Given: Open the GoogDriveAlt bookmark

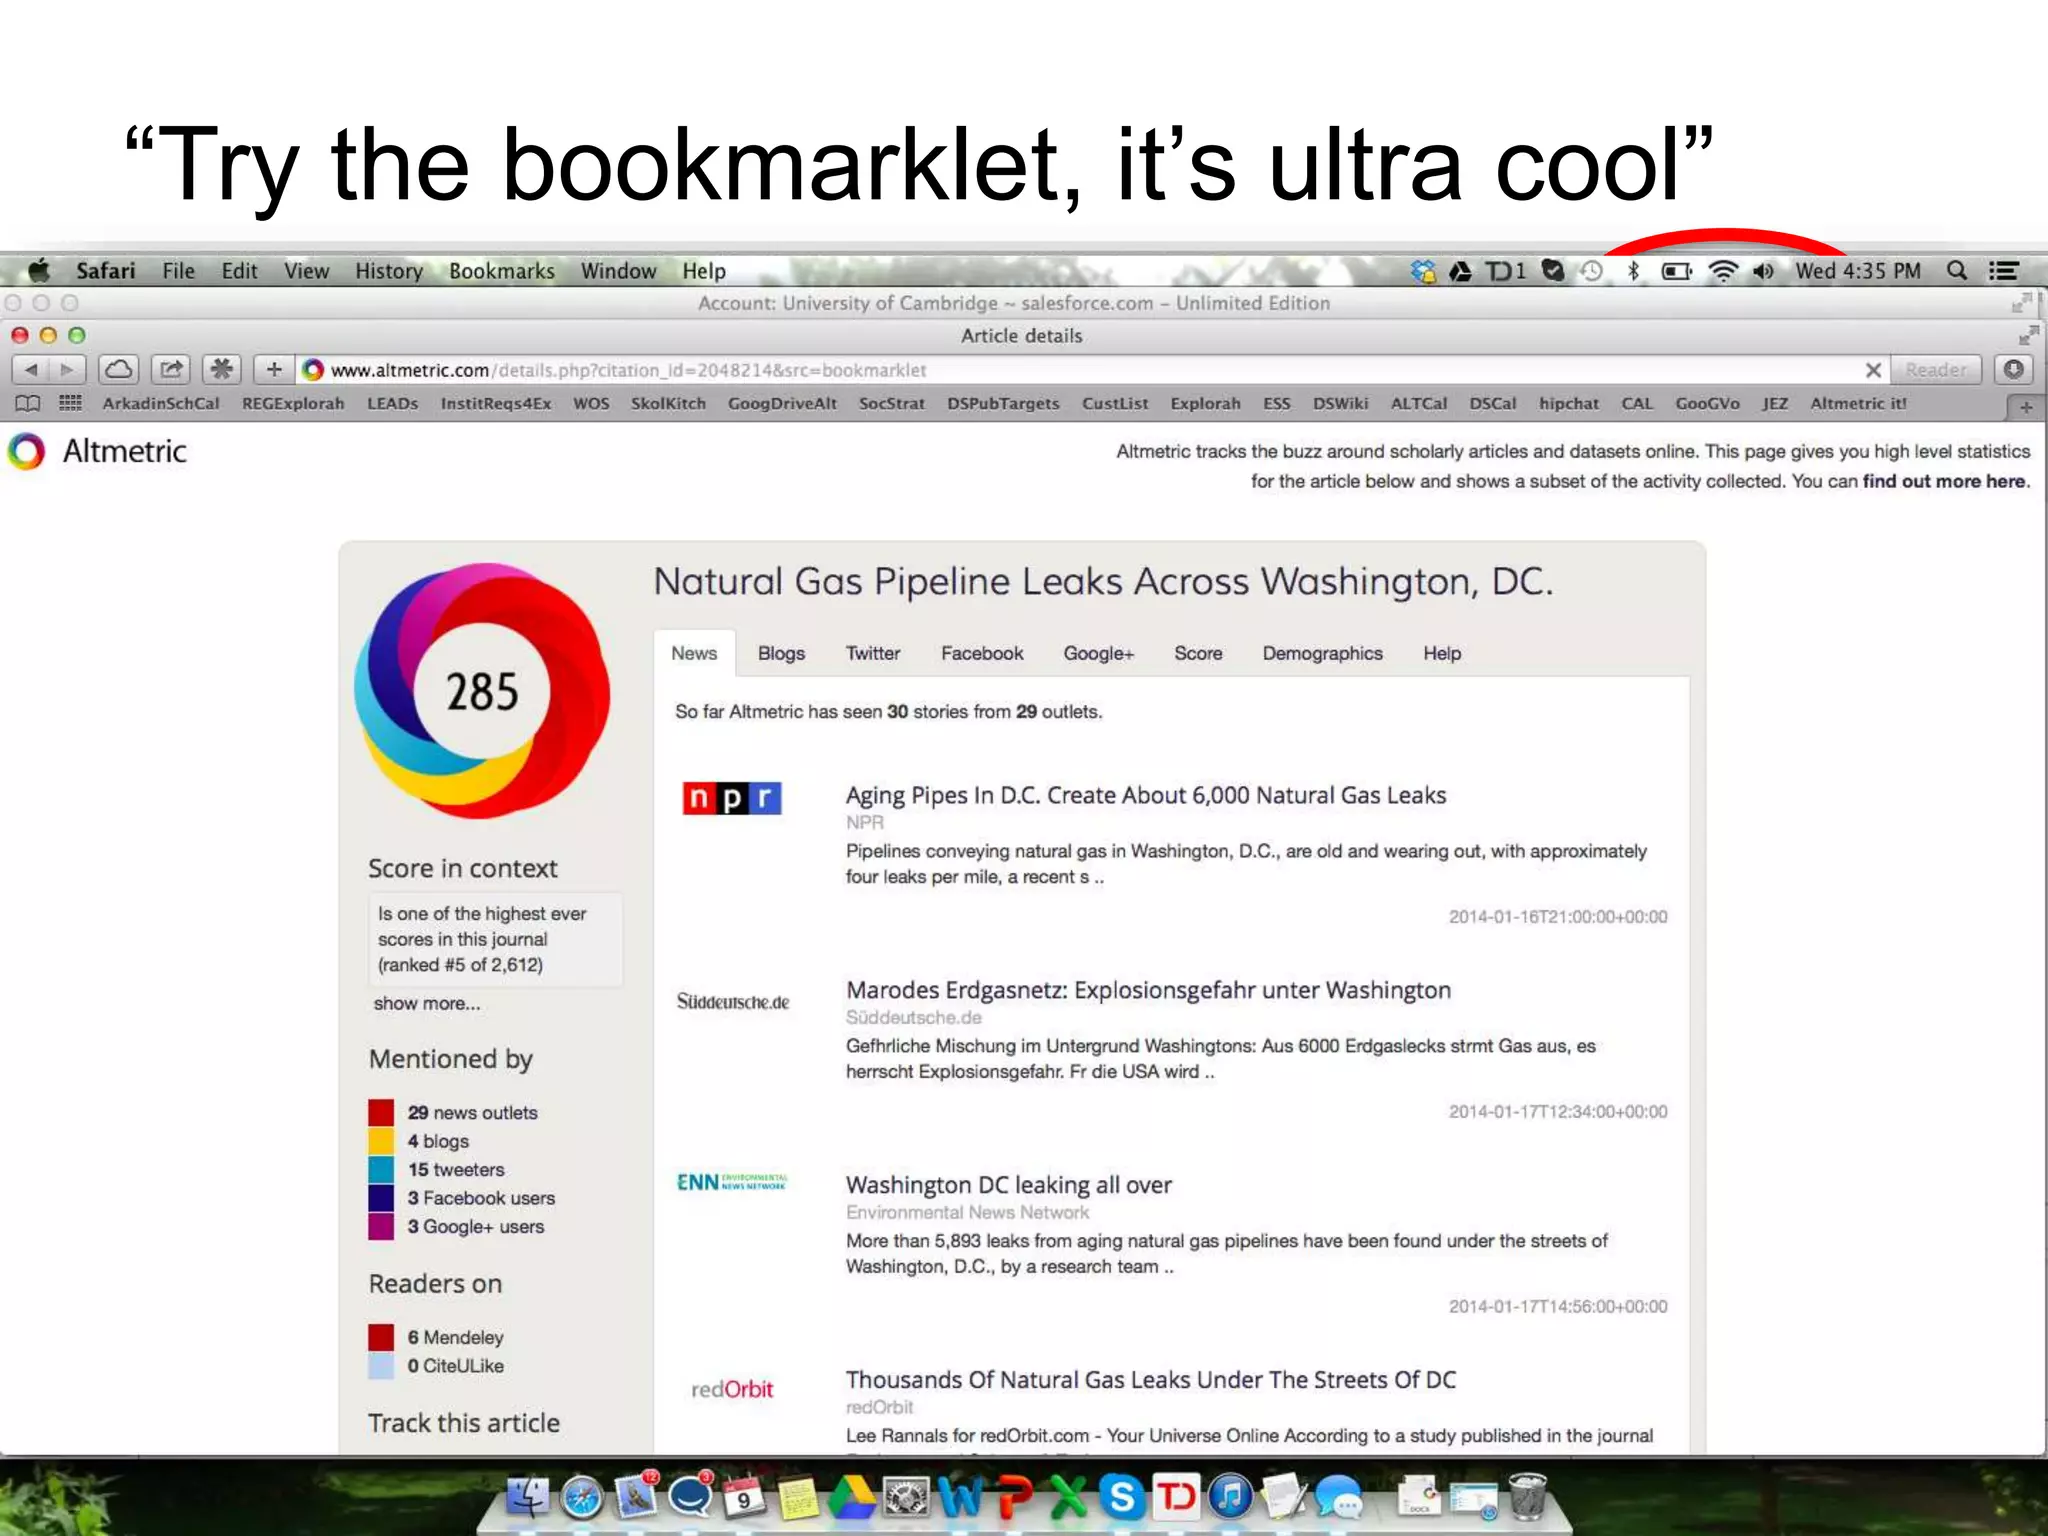Looking at the screenshot, I should coord(782,403).
